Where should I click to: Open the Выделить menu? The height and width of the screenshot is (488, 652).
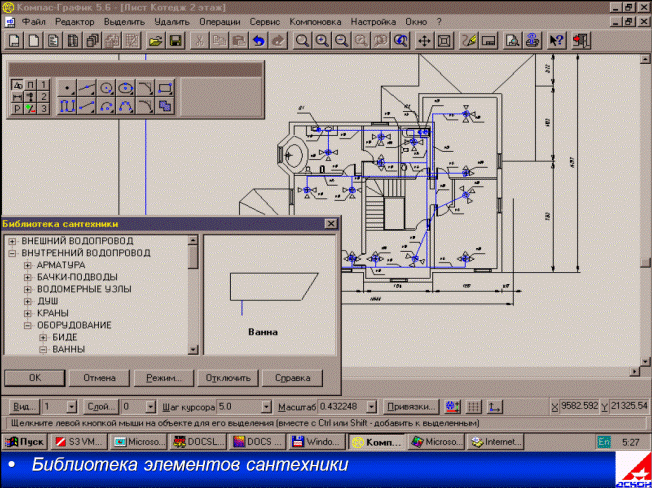click(x=124, y=22)
